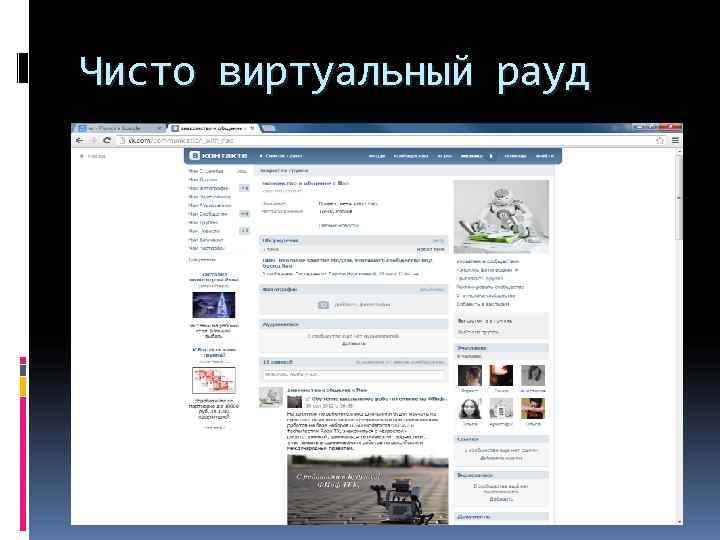Screen dimensions: 720x540
Task: Open the Обсуждения section header
Action: pos(353,241)
